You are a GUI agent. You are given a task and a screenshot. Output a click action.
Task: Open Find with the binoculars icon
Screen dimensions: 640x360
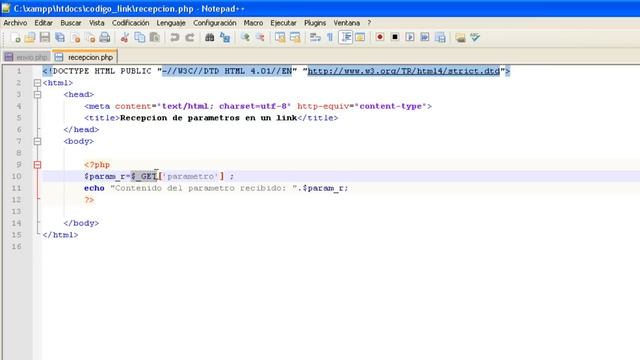pyautogui.click(x=209, y=38)
